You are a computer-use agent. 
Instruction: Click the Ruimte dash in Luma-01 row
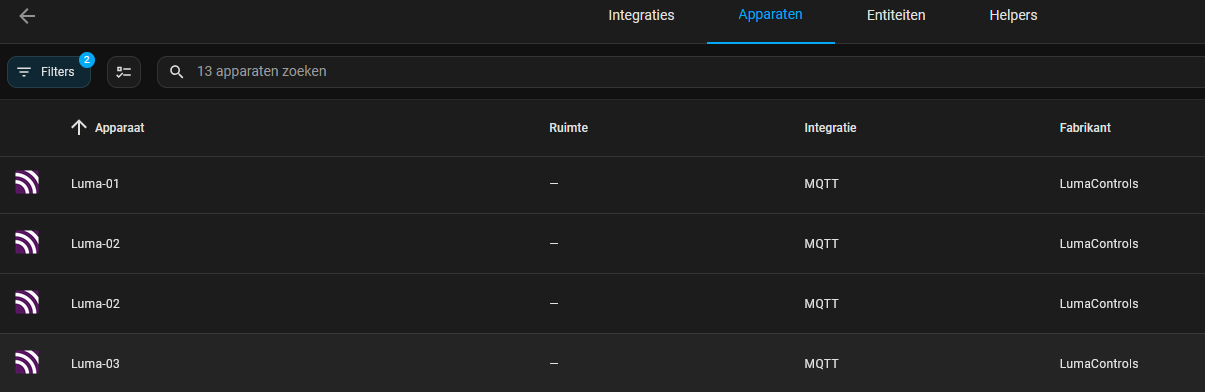pos(554,184)
